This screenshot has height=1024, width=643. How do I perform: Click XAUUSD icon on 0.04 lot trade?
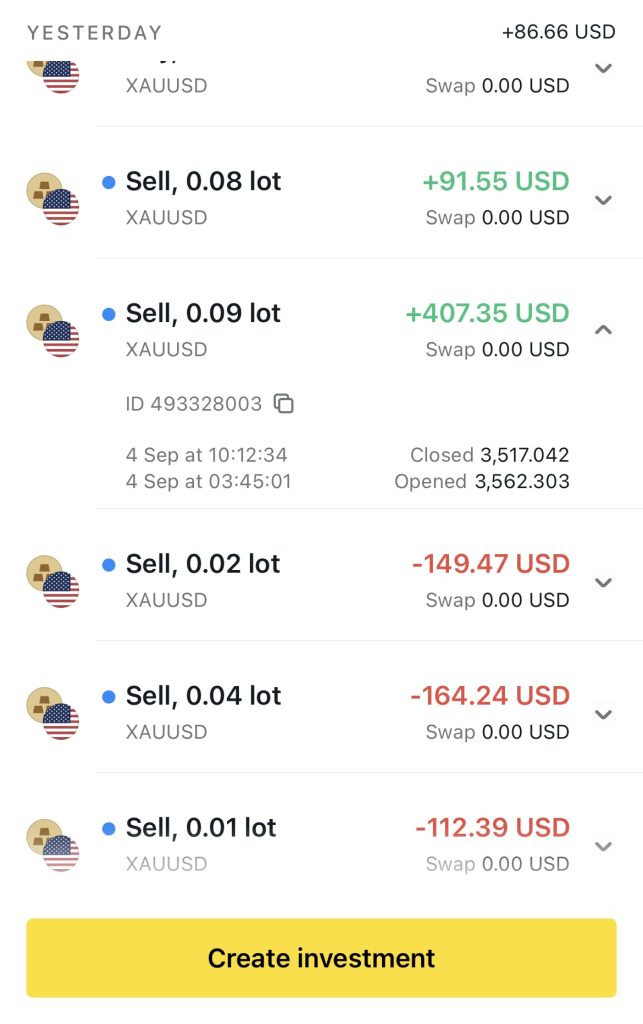pos(52,713)
